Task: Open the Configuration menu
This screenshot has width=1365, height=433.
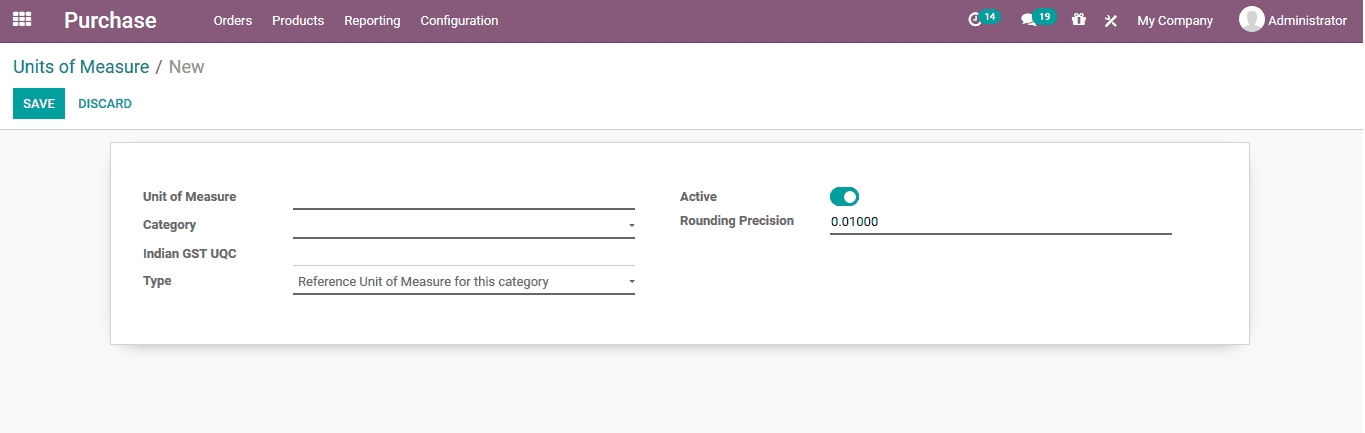Action: (459, 21)
